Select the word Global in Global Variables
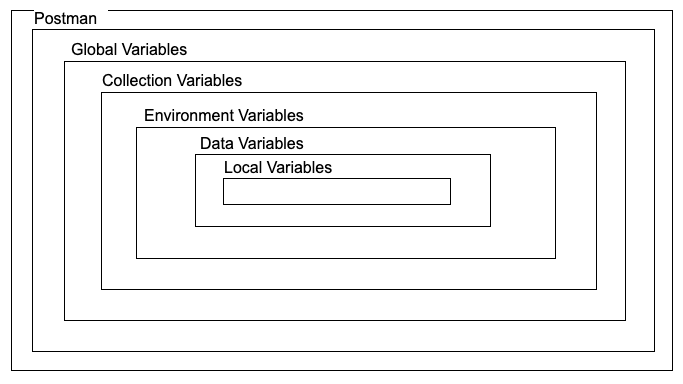The image size is (683, 384). [x=91, y=49]
